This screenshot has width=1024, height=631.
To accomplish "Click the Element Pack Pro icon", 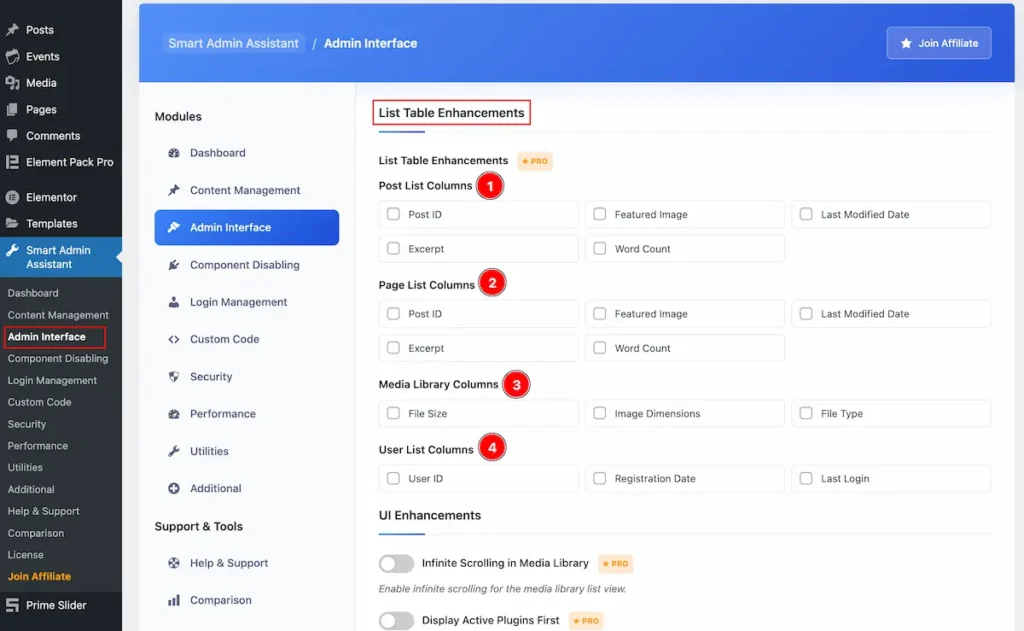I will pyautogui.click(x=12, y=162).
